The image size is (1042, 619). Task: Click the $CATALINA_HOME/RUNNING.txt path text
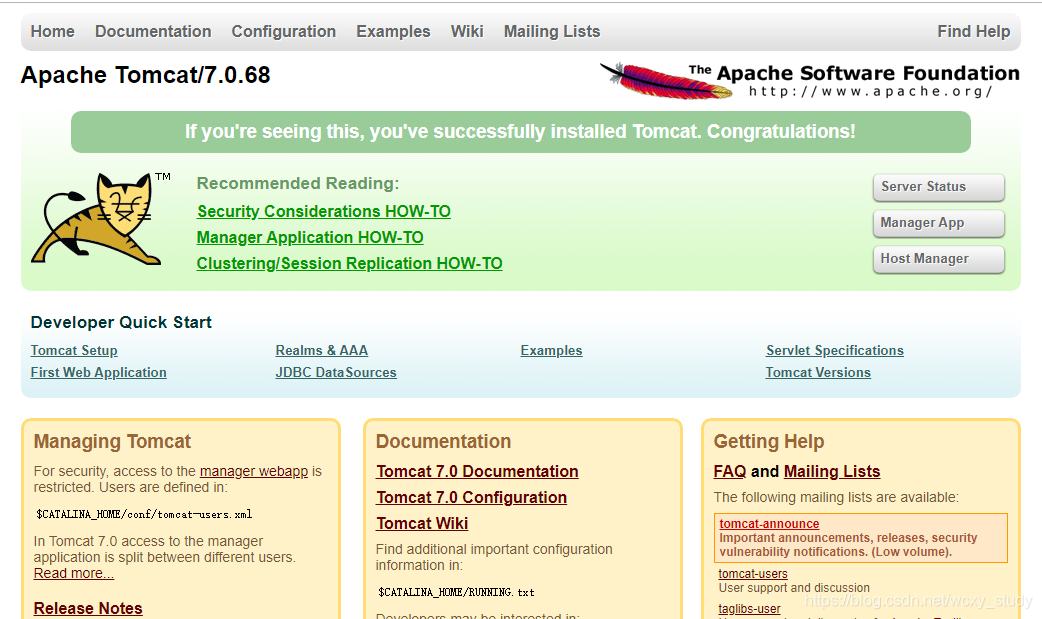pyautogui.click(x=457, y=592)
